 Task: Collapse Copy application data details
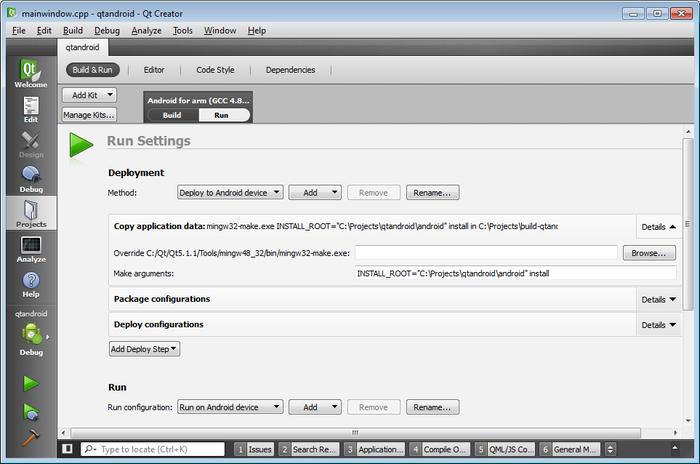(658, 227)
